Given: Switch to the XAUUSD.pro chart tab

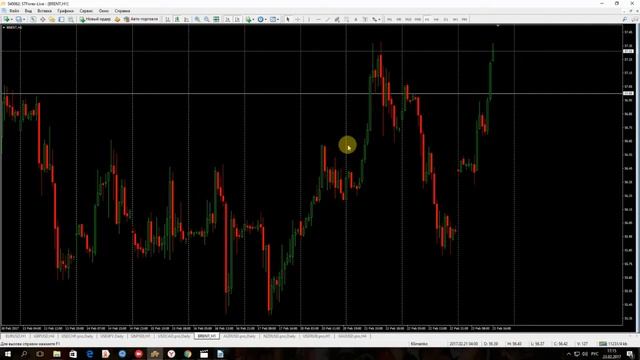Looking at the screenshot, I should pyautogui.click(x=352, y=336).
